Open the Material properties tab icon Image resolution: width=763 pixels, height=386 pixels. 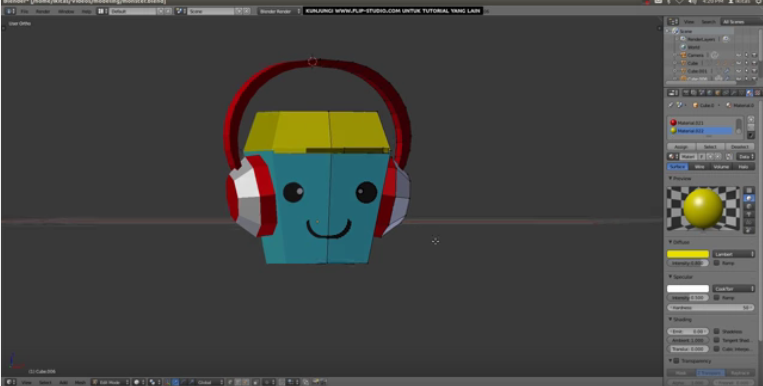[749, 92]
